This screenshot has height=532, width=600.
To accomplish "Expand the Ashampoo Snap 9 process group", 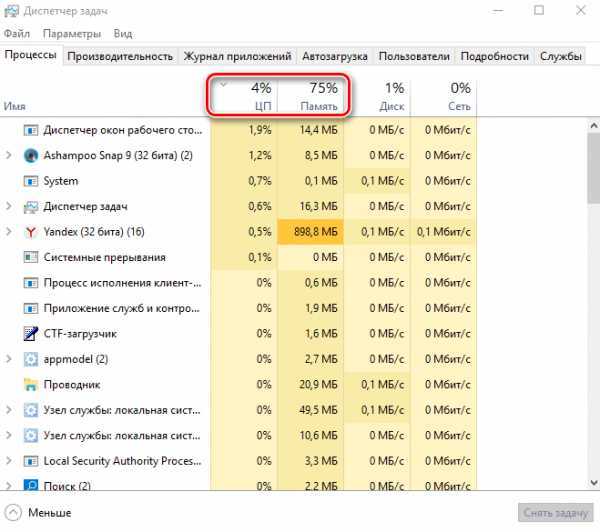I will [9, 155].
